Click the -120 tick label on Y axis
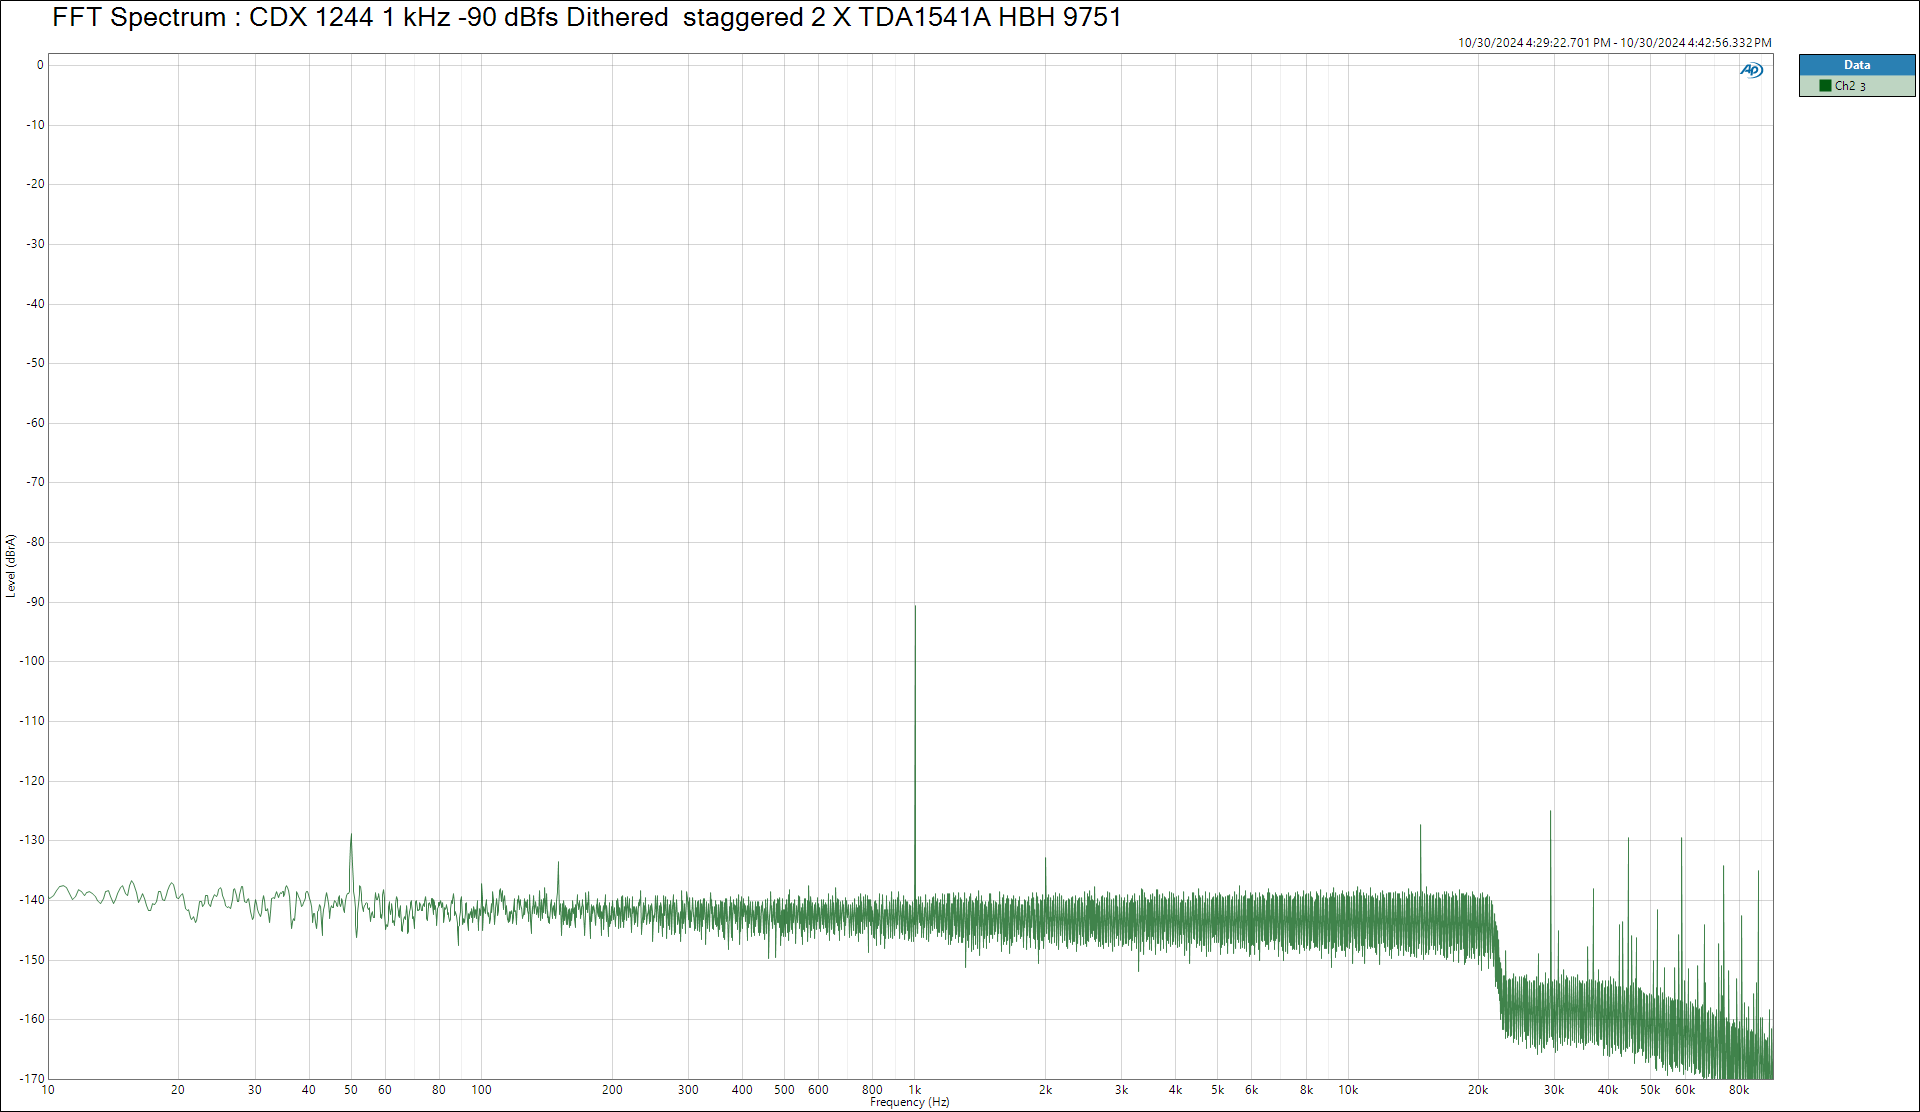 pos(33,781)
